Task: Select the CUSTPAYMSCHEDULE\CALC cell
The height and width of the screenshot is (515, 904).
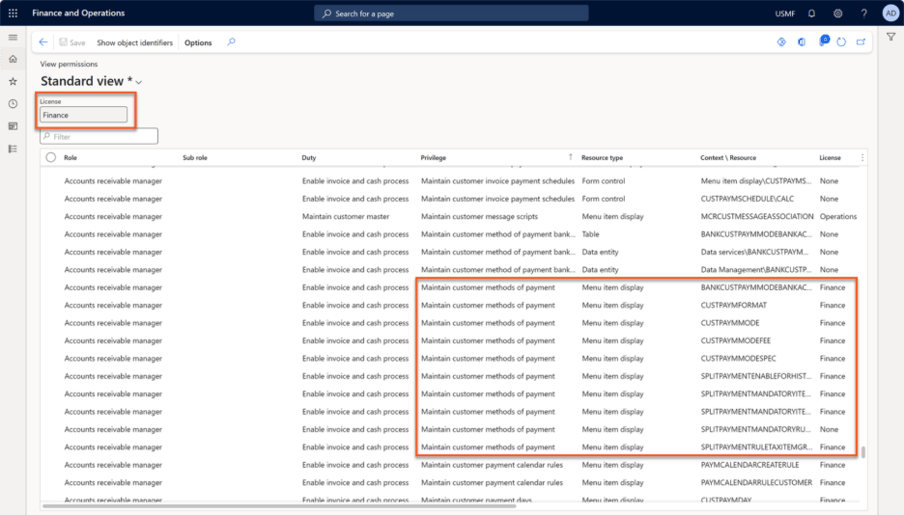Action: (747, 198)
